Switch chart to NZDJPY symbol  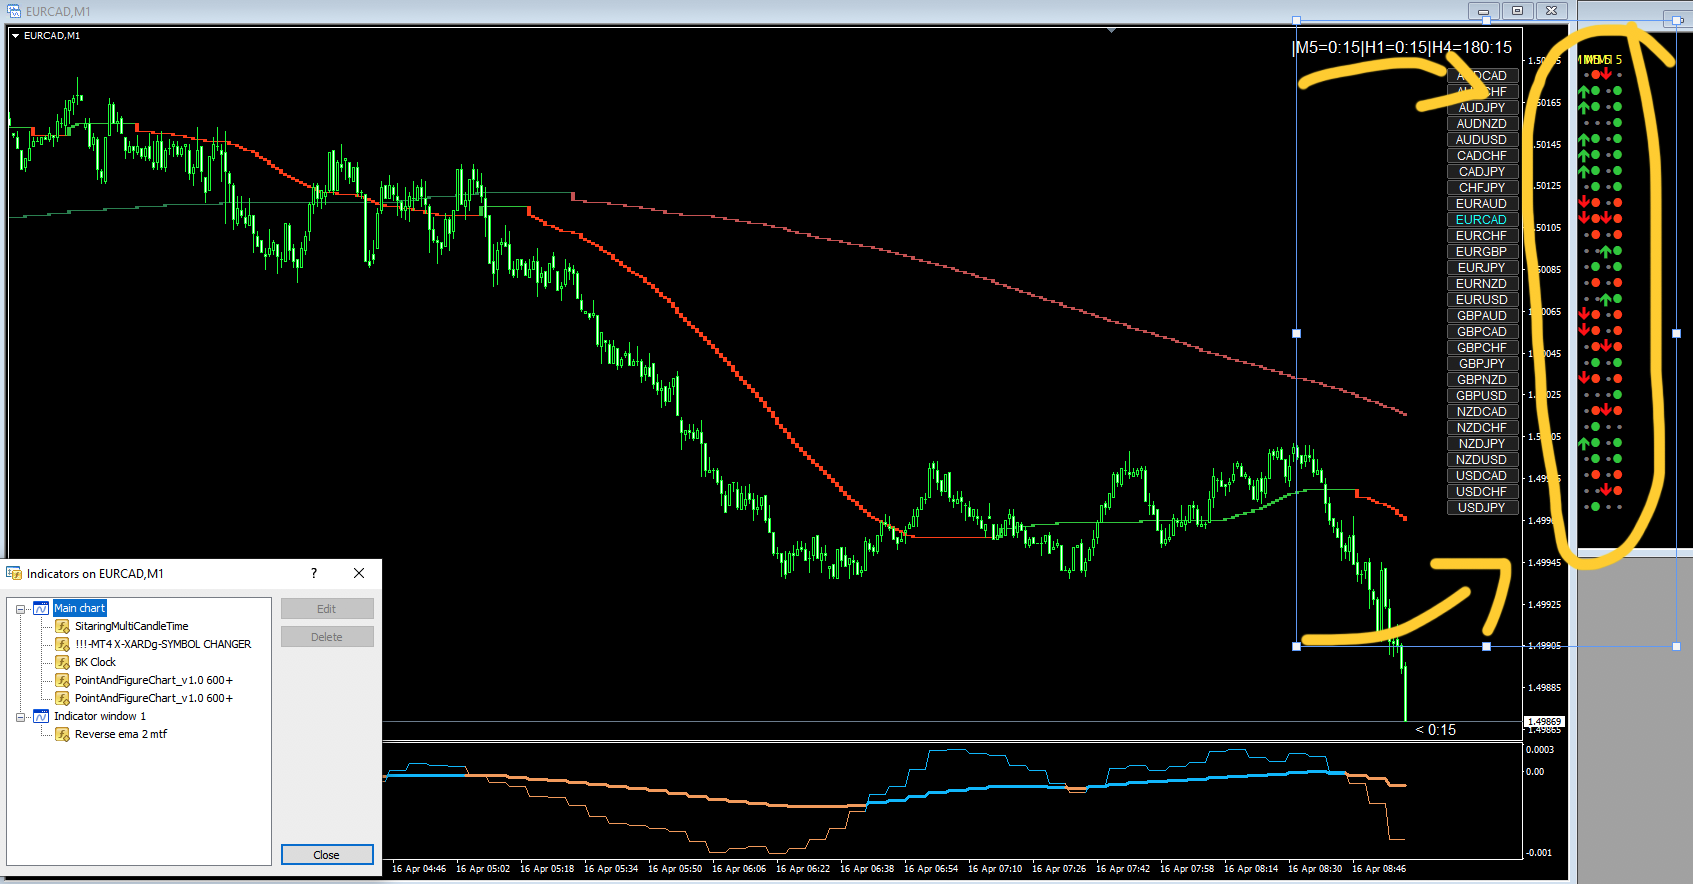(1482, 444)
